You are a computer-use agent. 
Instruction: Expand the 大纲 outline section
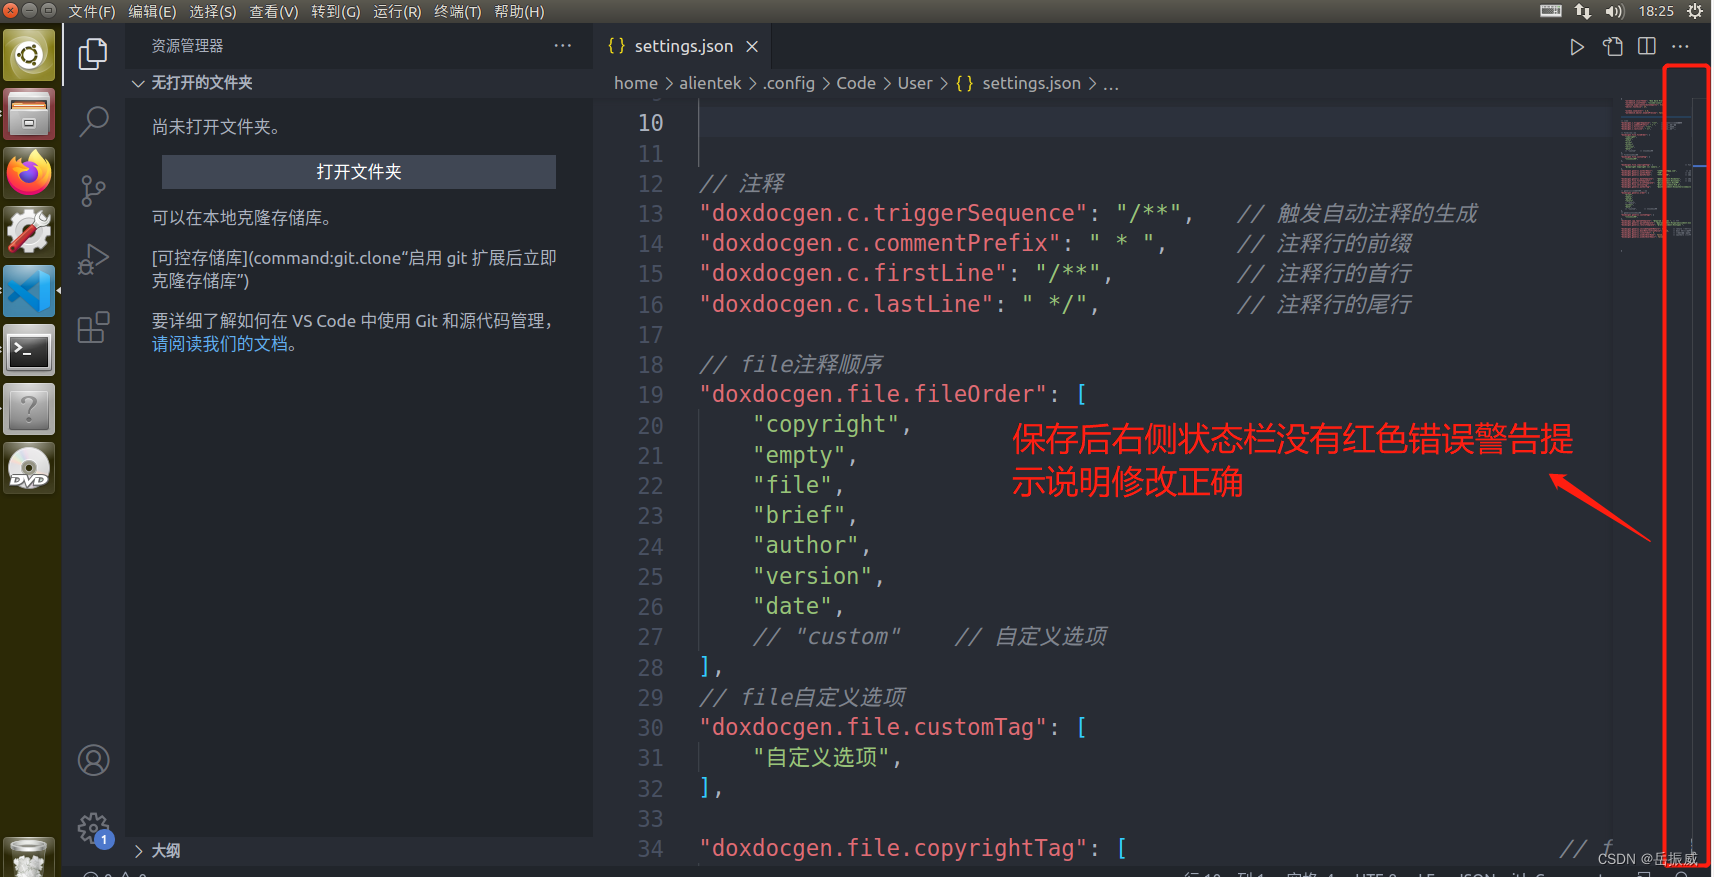(x=359, y=851)
